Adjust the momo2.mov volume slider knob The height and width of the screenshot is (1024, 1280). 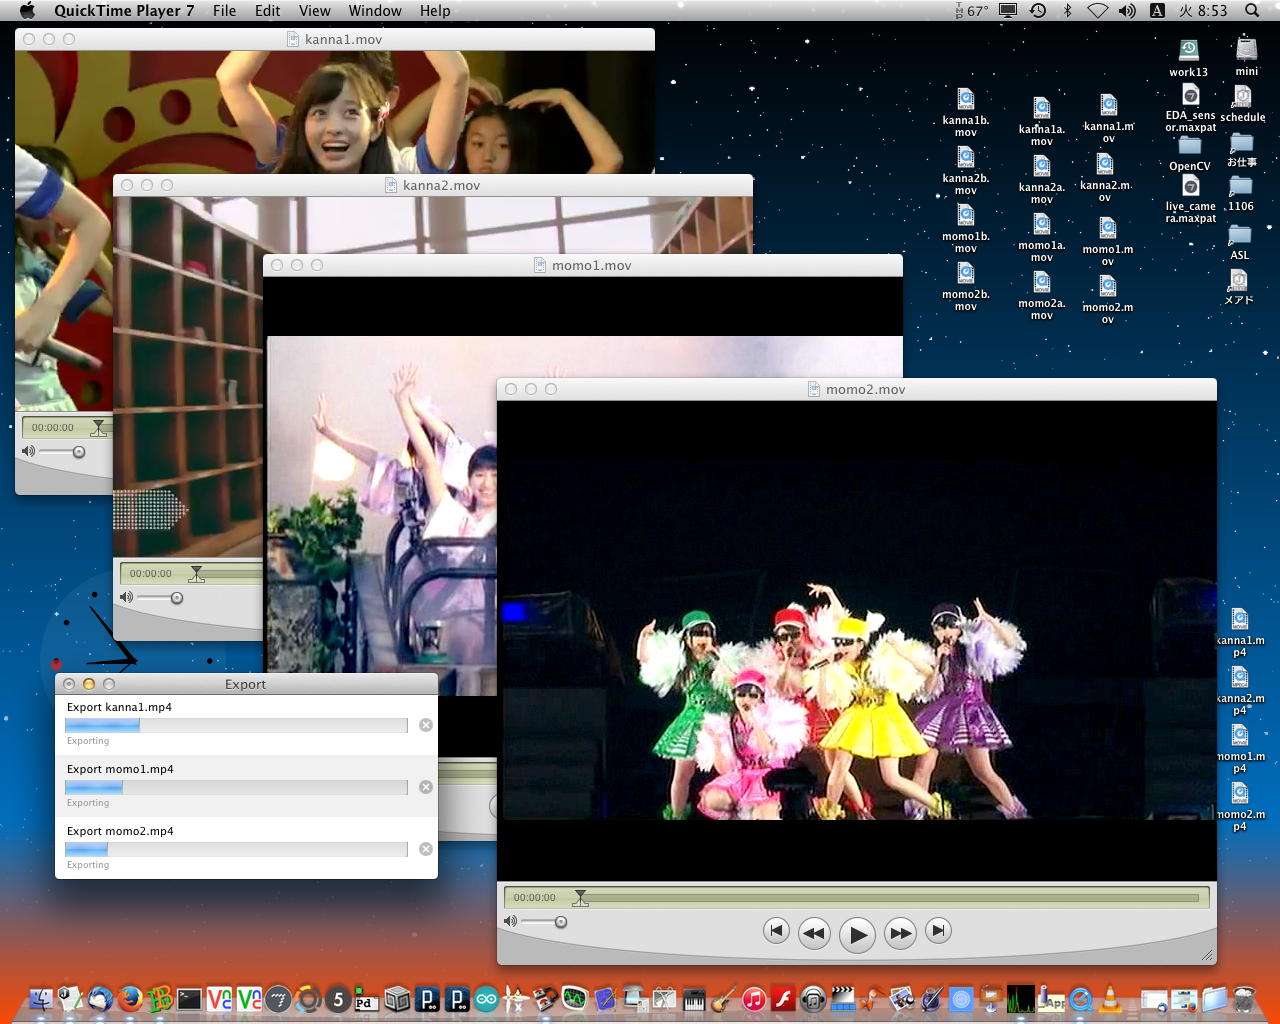point(561,922)
